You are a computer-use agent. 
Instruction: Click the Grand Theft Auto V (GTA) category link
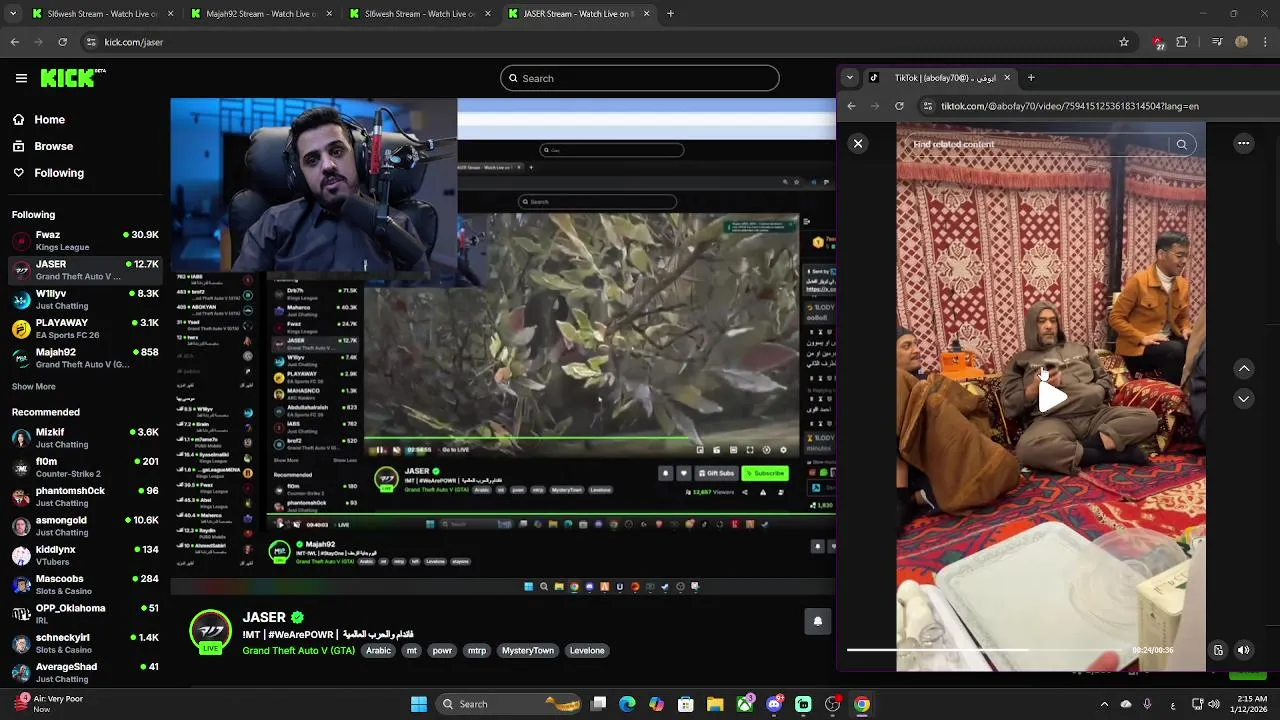pos(298,651)
